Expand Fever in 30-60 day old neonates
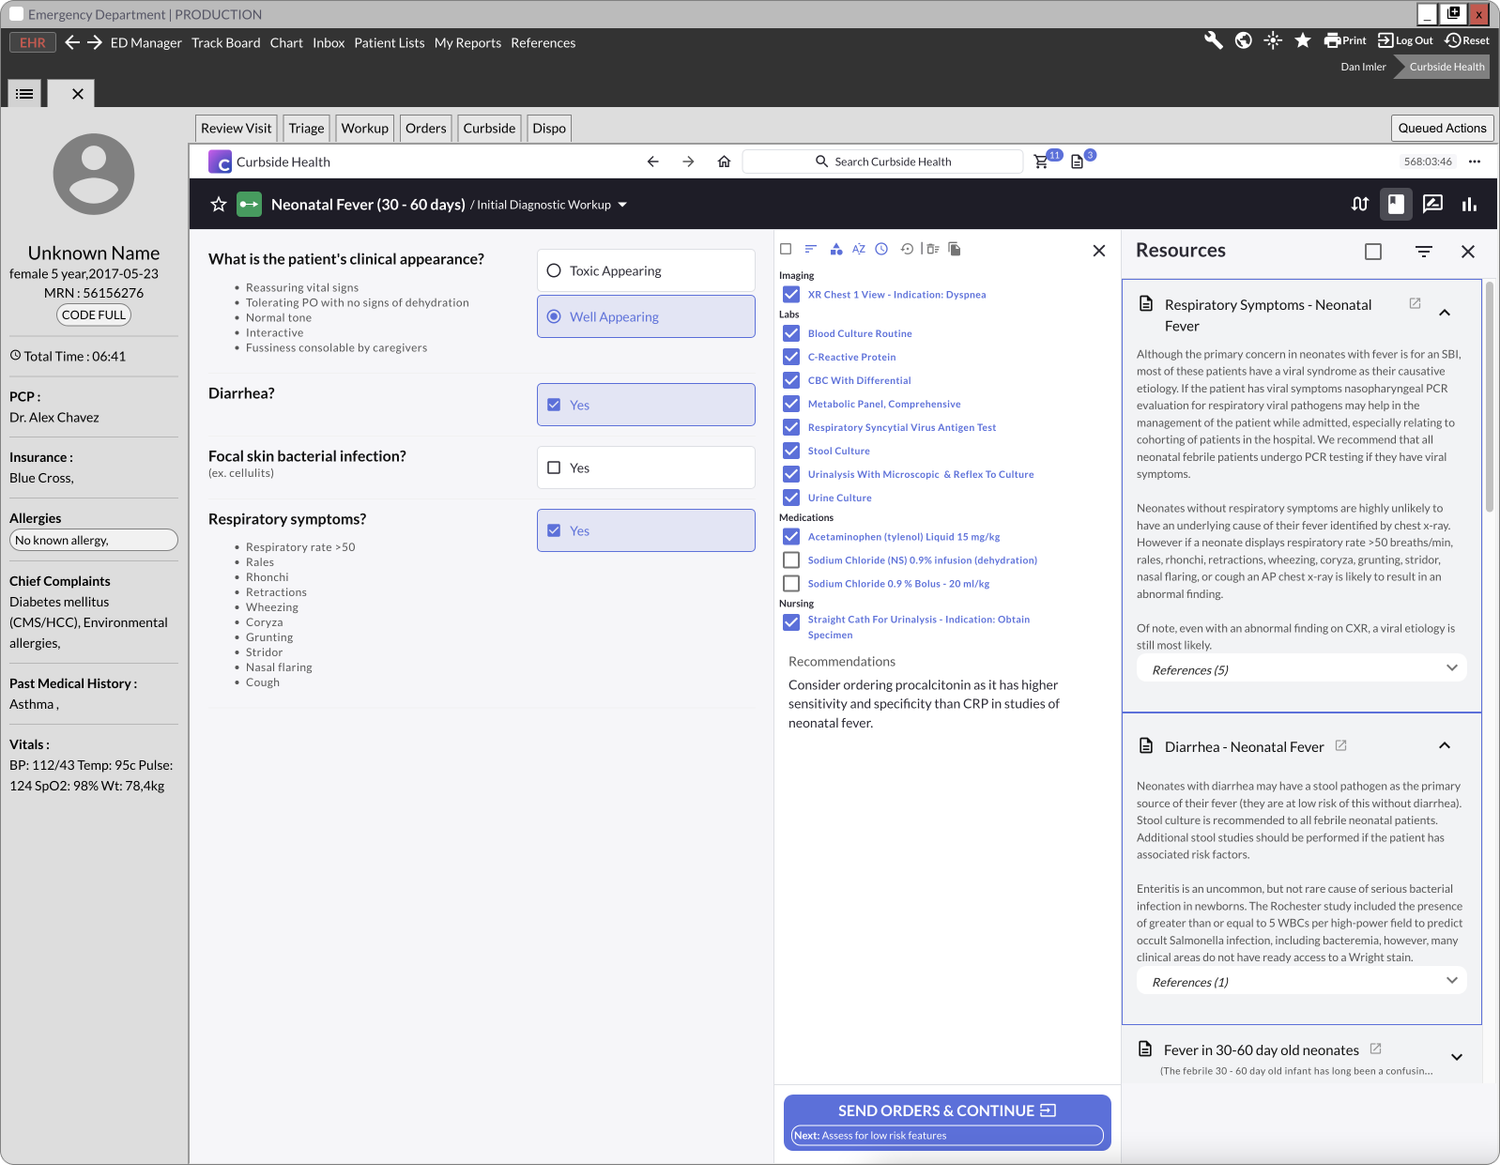 tap(1456, 1057)
